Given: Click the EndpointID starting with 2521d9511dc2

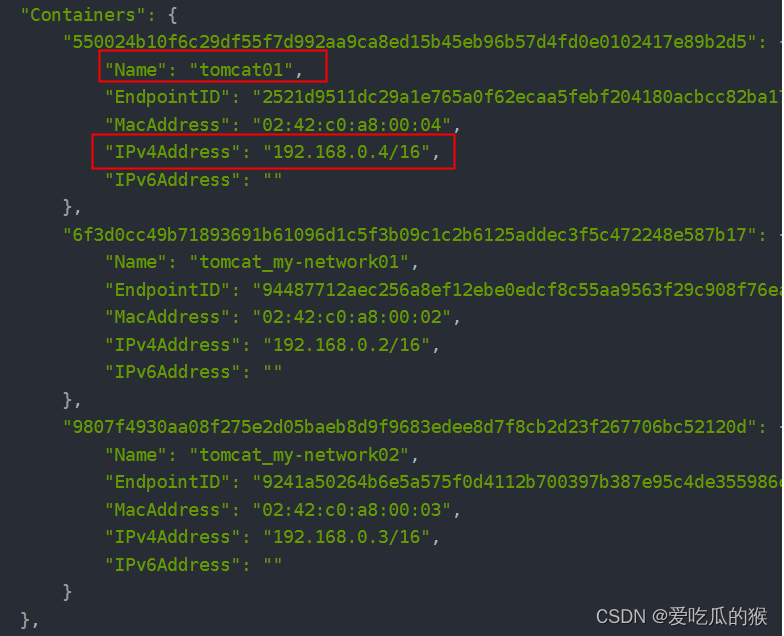Looking at the screenshot, I should (x=518, y=97).
